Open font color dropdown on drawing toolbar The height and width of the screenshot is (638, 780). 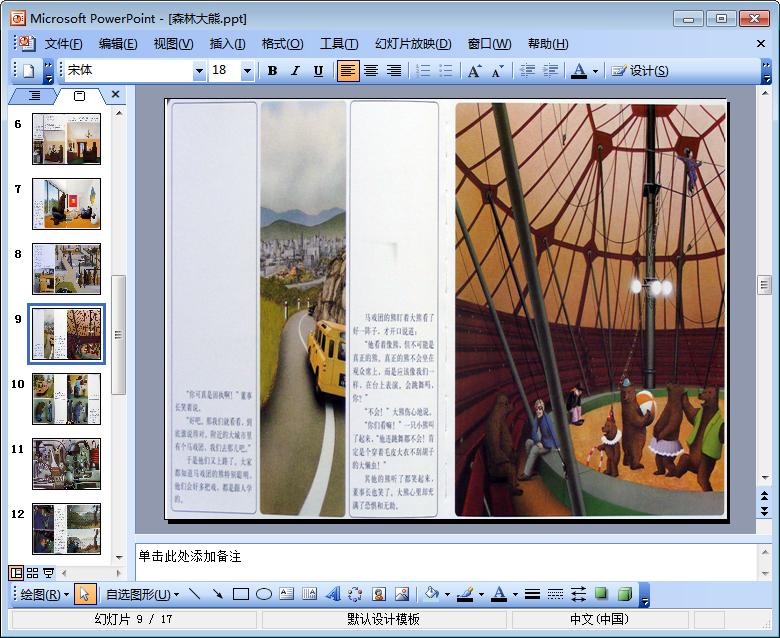(x=515, y=594)
